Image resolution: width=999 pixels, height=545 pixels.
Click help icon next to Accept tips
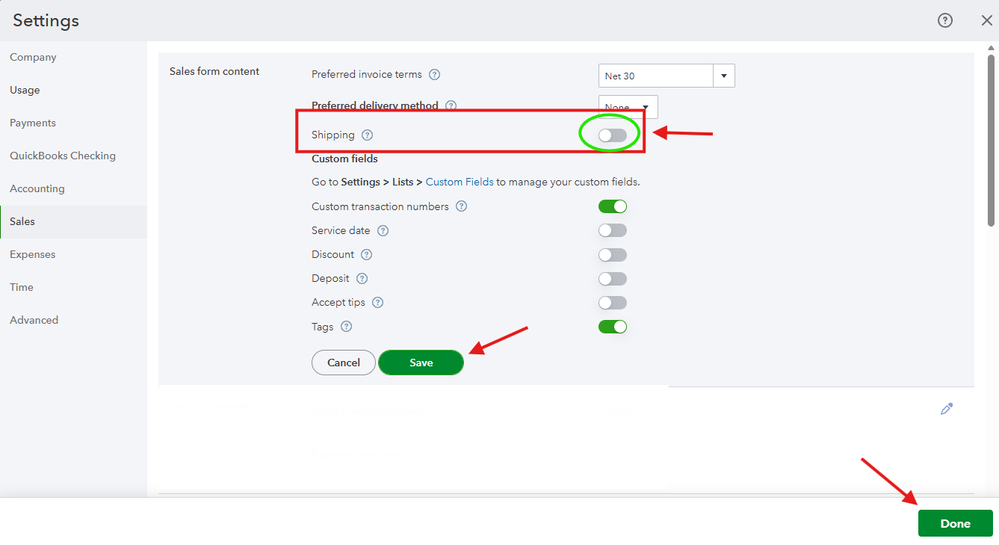(378, 303)
